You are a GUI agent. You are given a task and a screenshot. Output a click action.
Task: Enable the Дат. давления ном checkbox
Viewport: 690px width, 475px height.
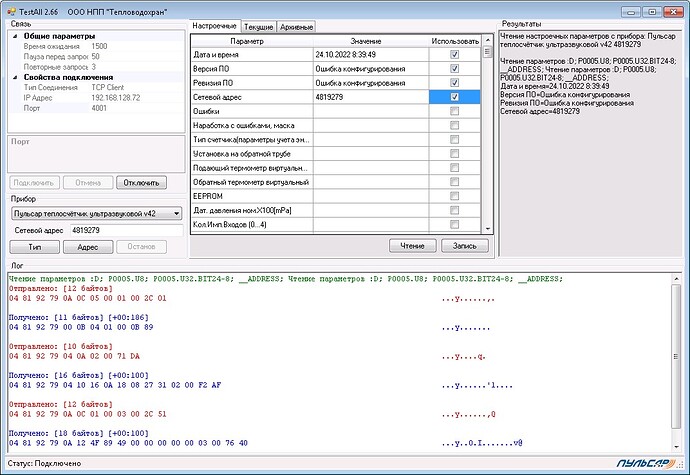coord(455,210)
